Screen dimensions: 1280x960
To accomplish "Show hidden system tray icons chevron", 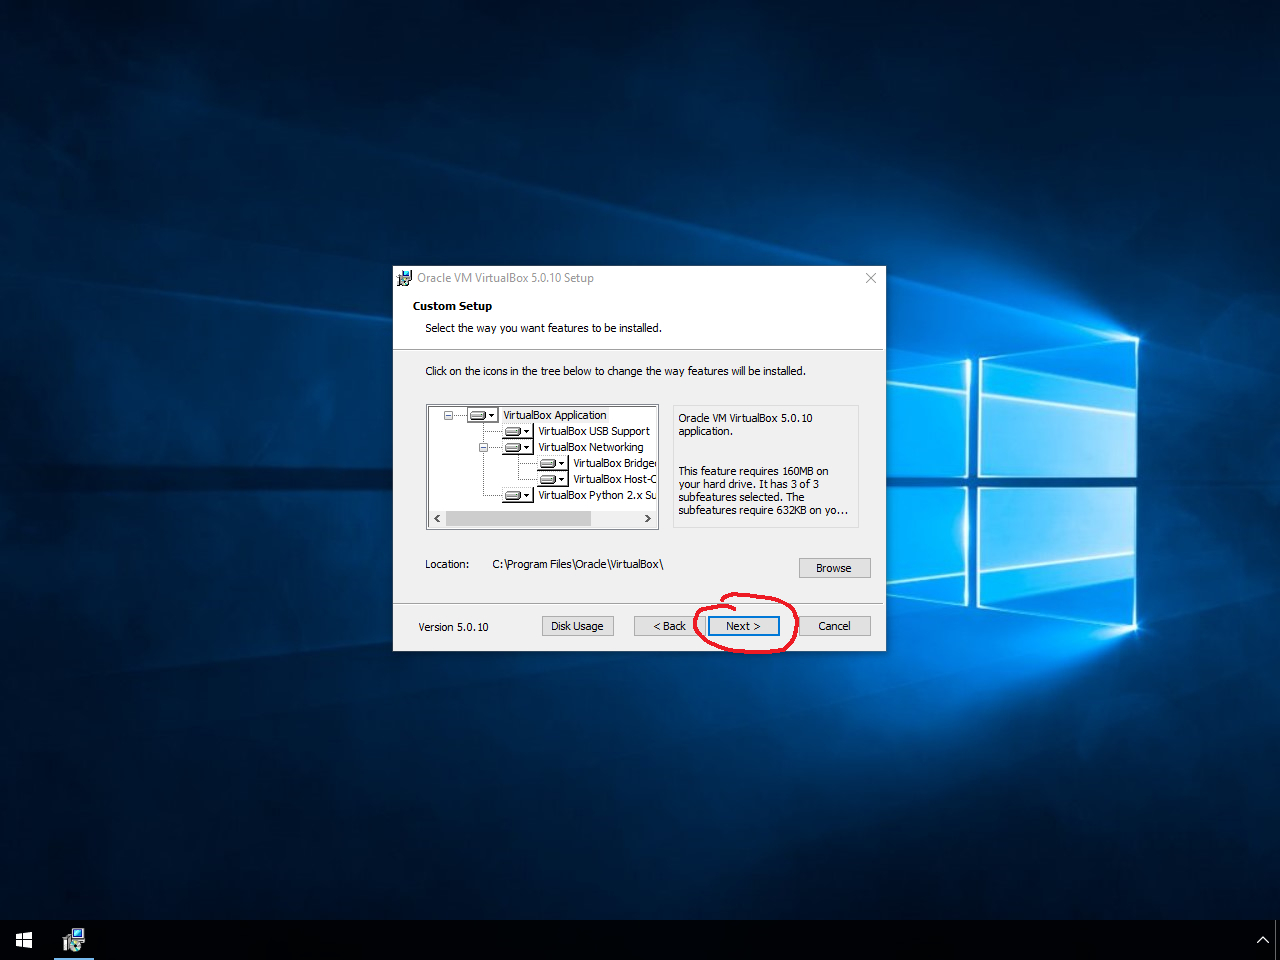I will (x=1262, y=940).
